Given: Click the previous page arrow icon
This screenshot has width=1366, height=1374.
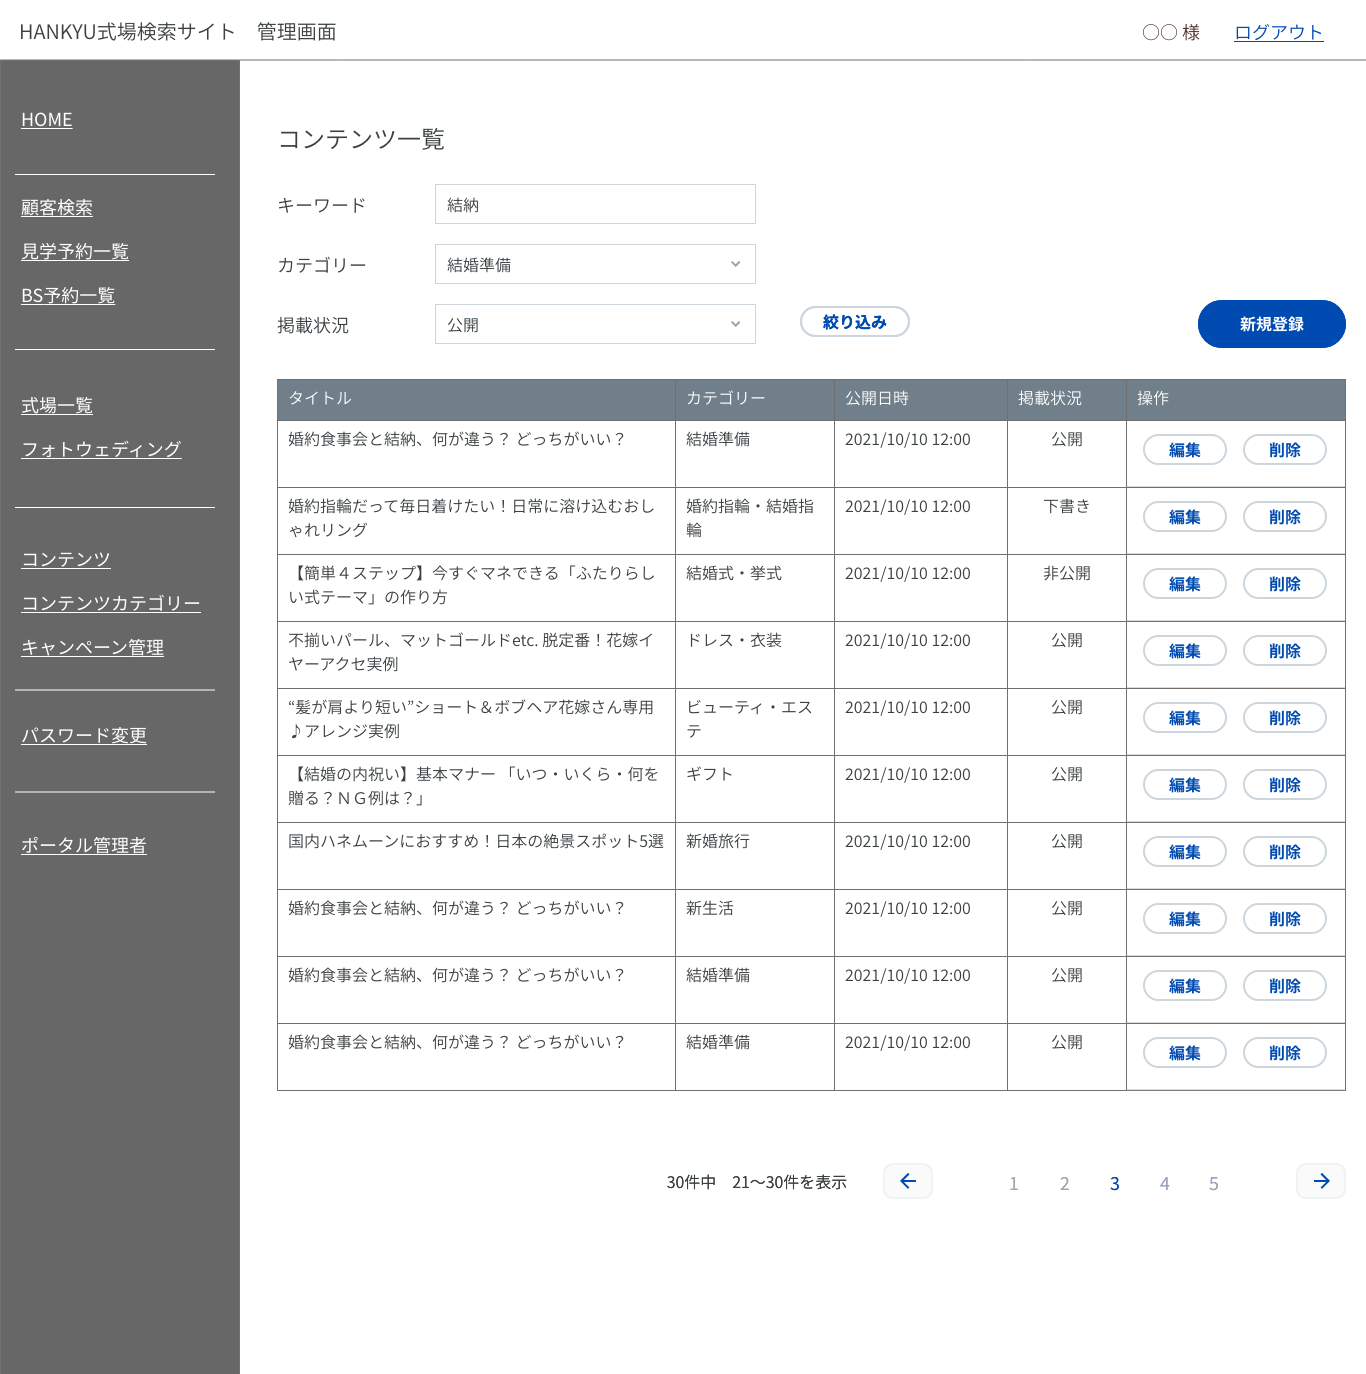Looking at the screenshot, I should pyautogui.click(x=907, y=1181).
